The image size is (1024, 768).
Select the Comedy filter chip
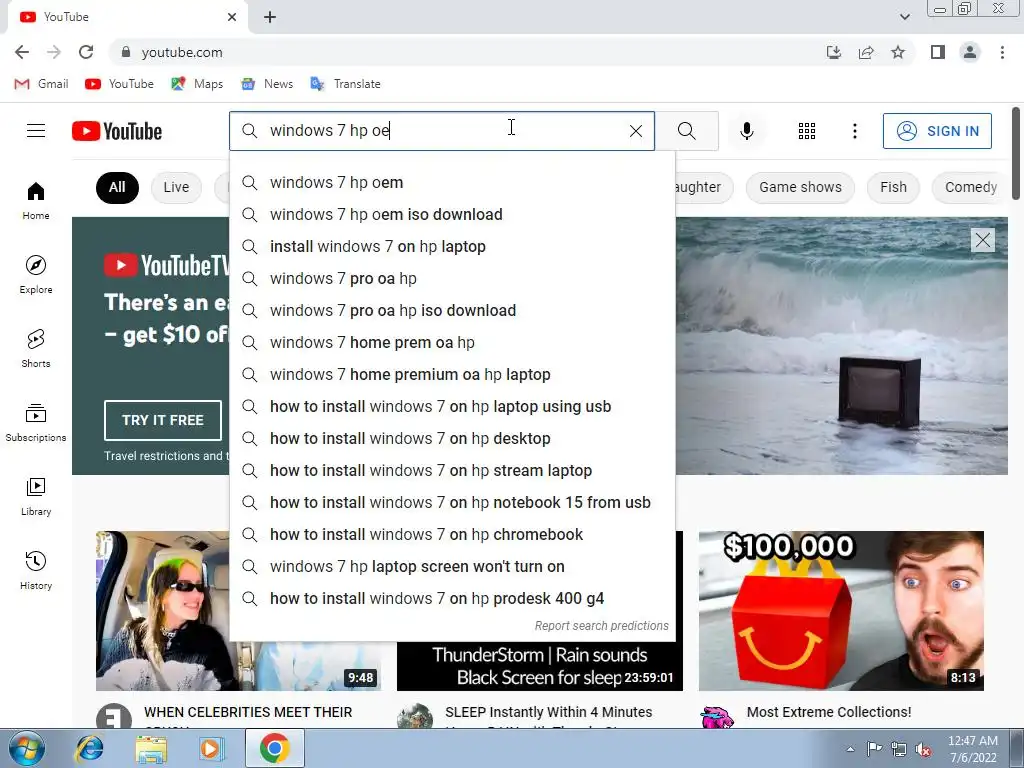pyautogui.click(x=970, y=187)
